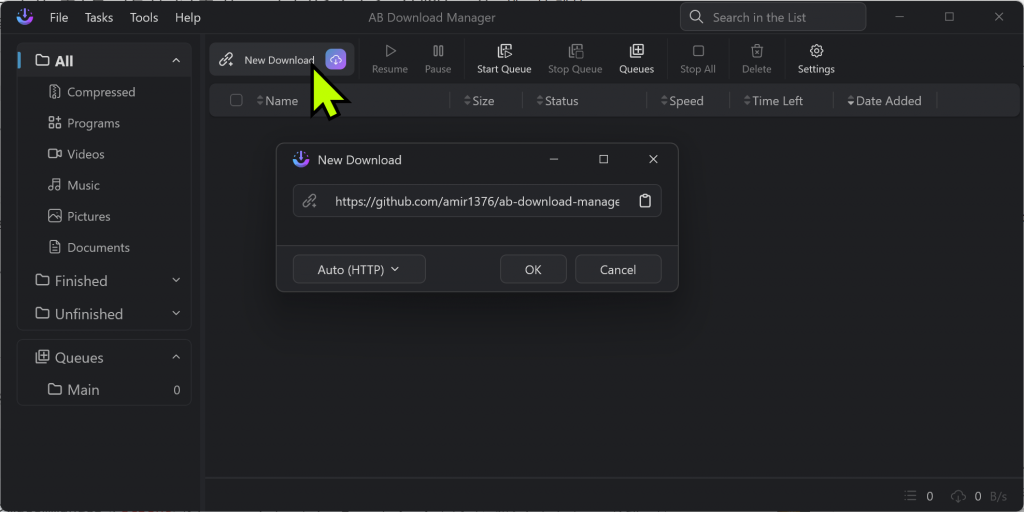The image size is (1024, 512).
Task: Open the Auto (HTTP) dropdown
Action: point(359,269)
